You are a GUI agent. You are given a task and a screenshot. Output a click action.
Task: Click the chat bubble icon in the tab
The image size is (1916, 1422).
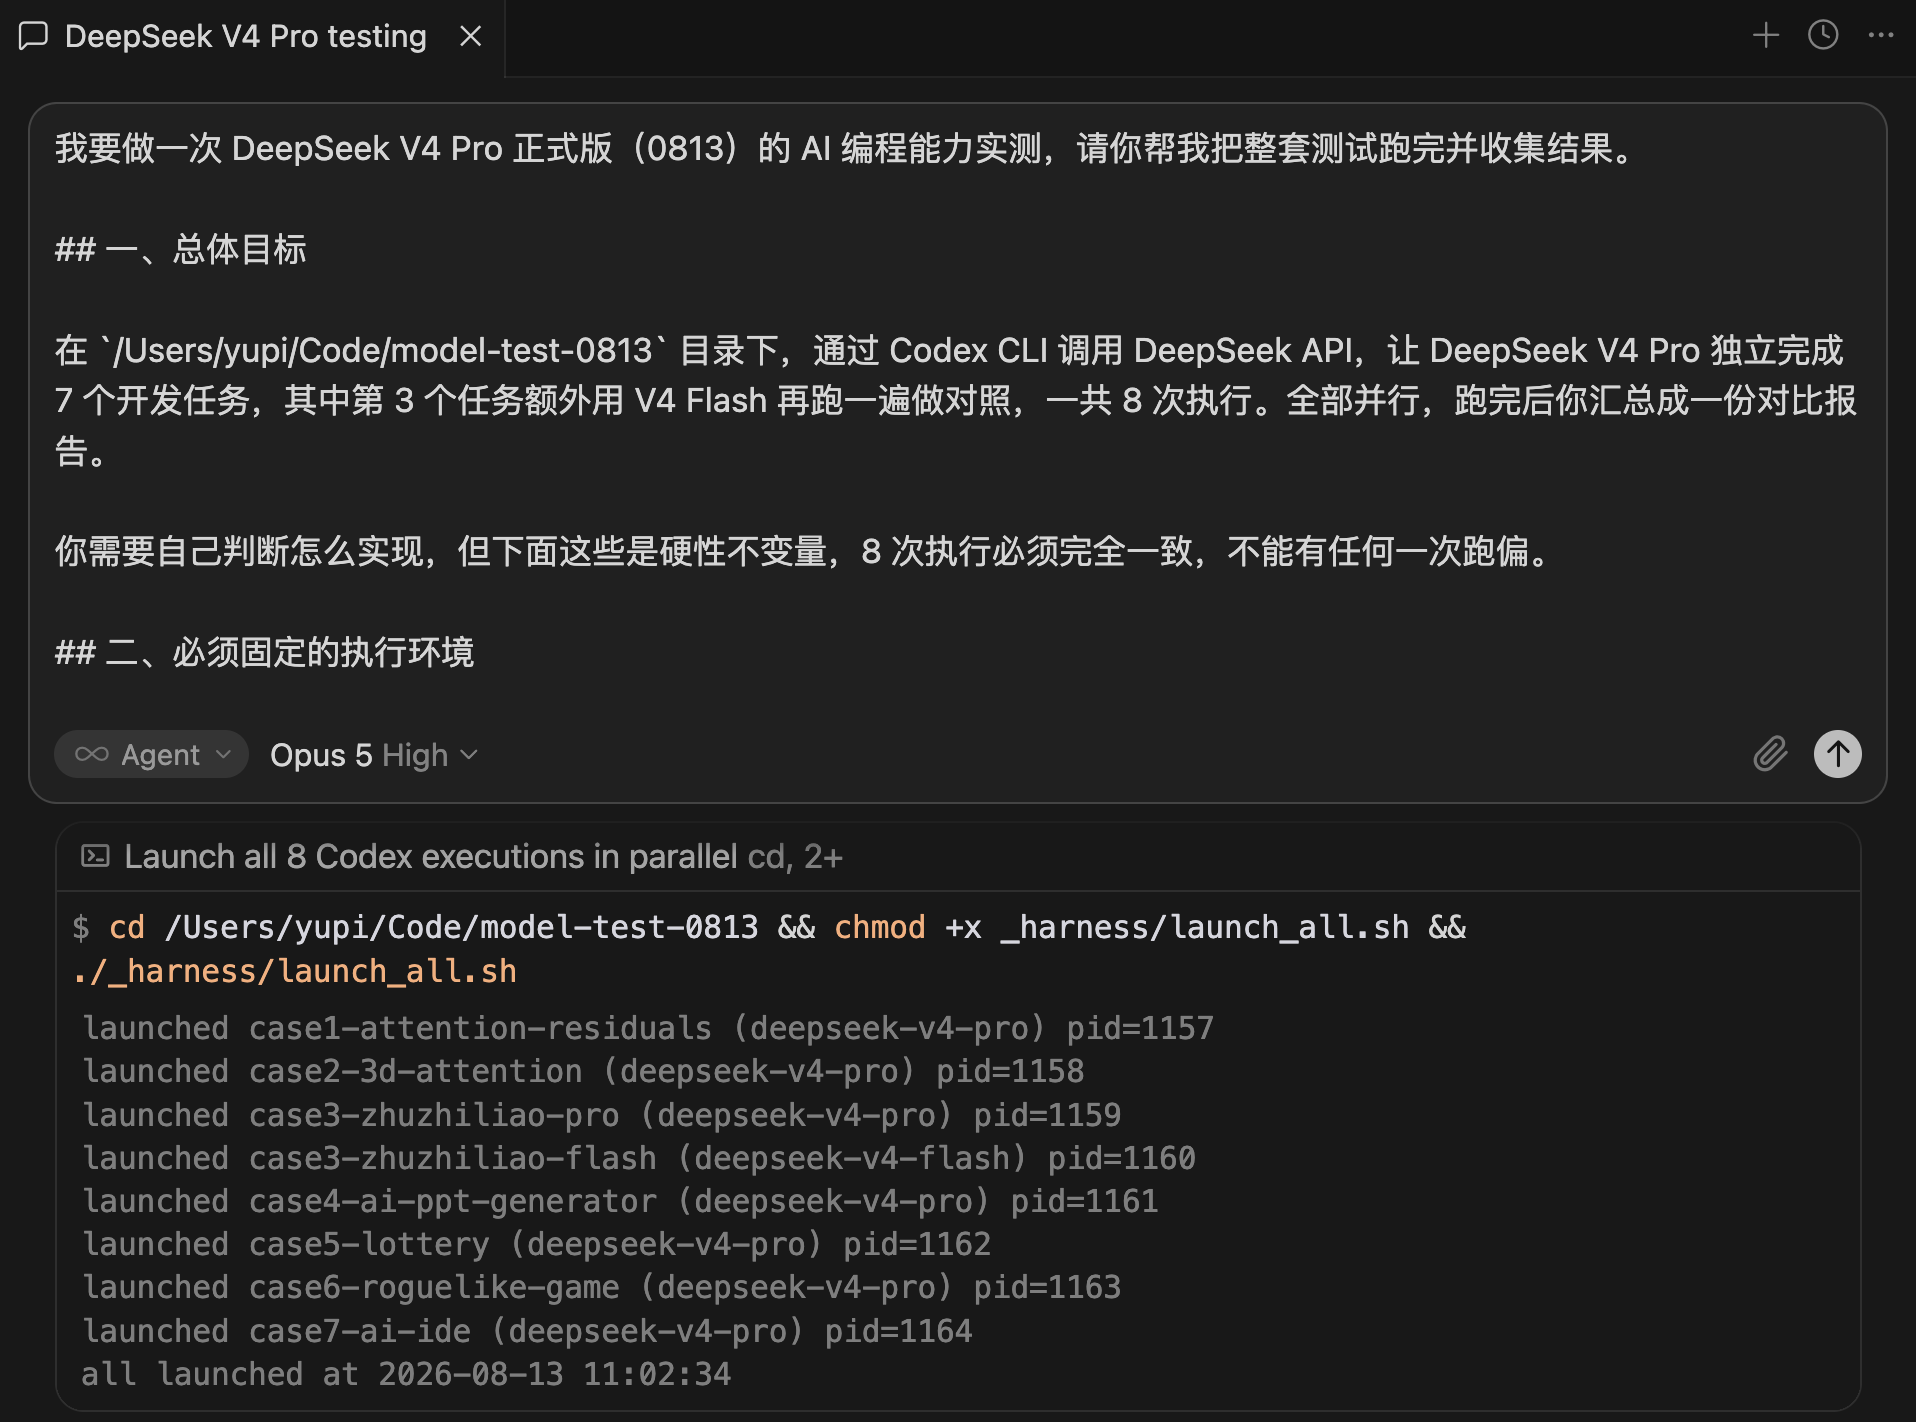pyautogui.click(x=34, y=37)
